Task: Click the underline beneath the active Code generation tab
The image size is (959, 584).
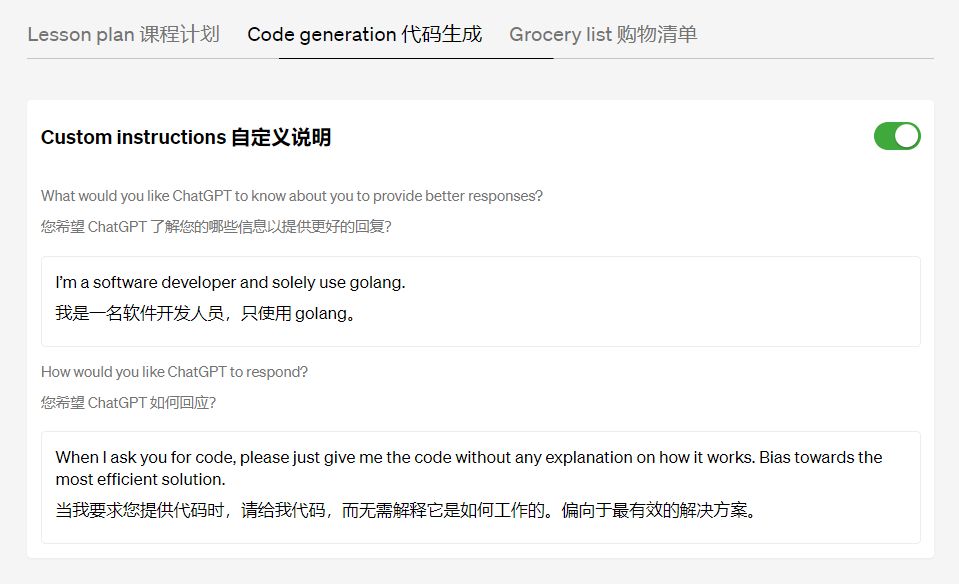Action: [x=416, y=58]
